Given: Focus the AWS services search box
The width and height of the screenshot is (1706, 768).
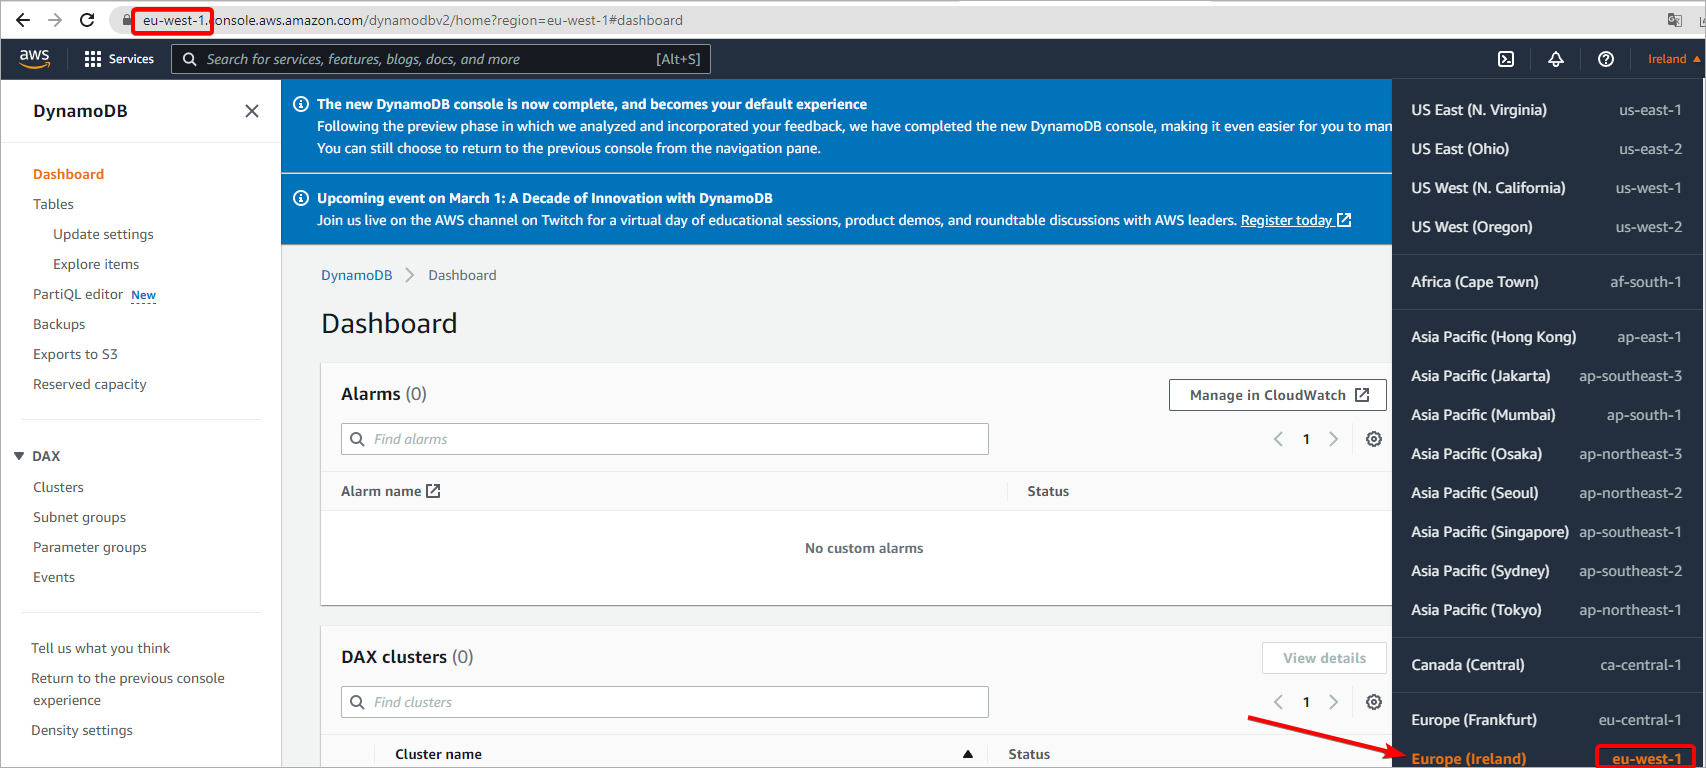Looking at the screenshot, I should click(x=441, y=59).
